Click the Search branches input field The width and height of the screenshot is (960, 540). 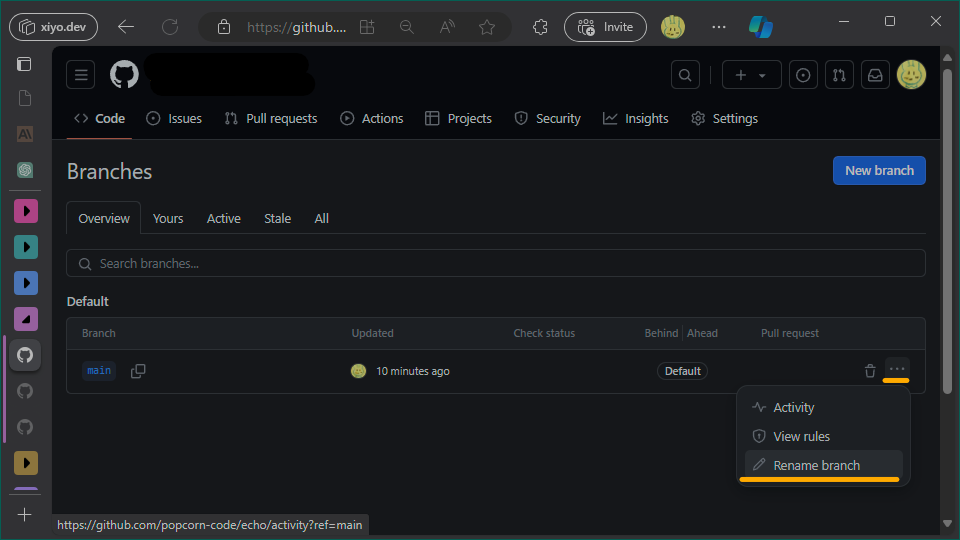pos(495,263)
